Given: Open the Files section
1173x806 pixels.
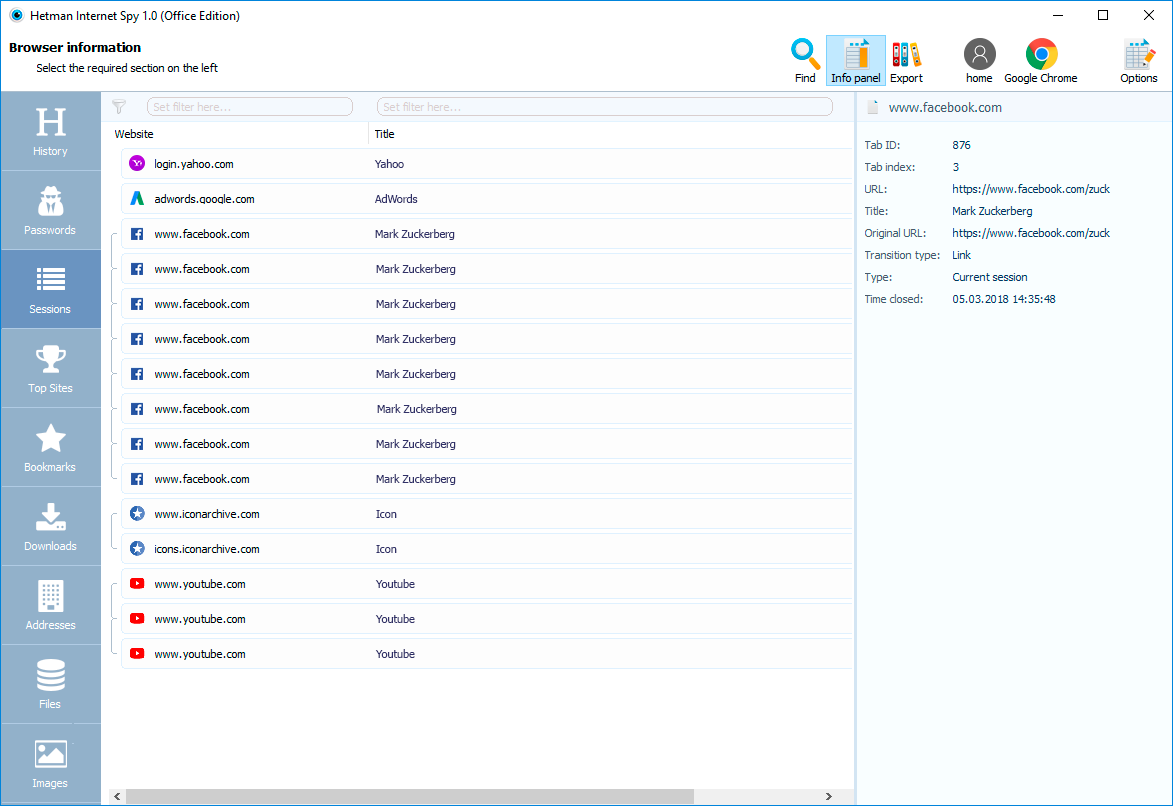Looking at the screenshot, I should (50, 684).
